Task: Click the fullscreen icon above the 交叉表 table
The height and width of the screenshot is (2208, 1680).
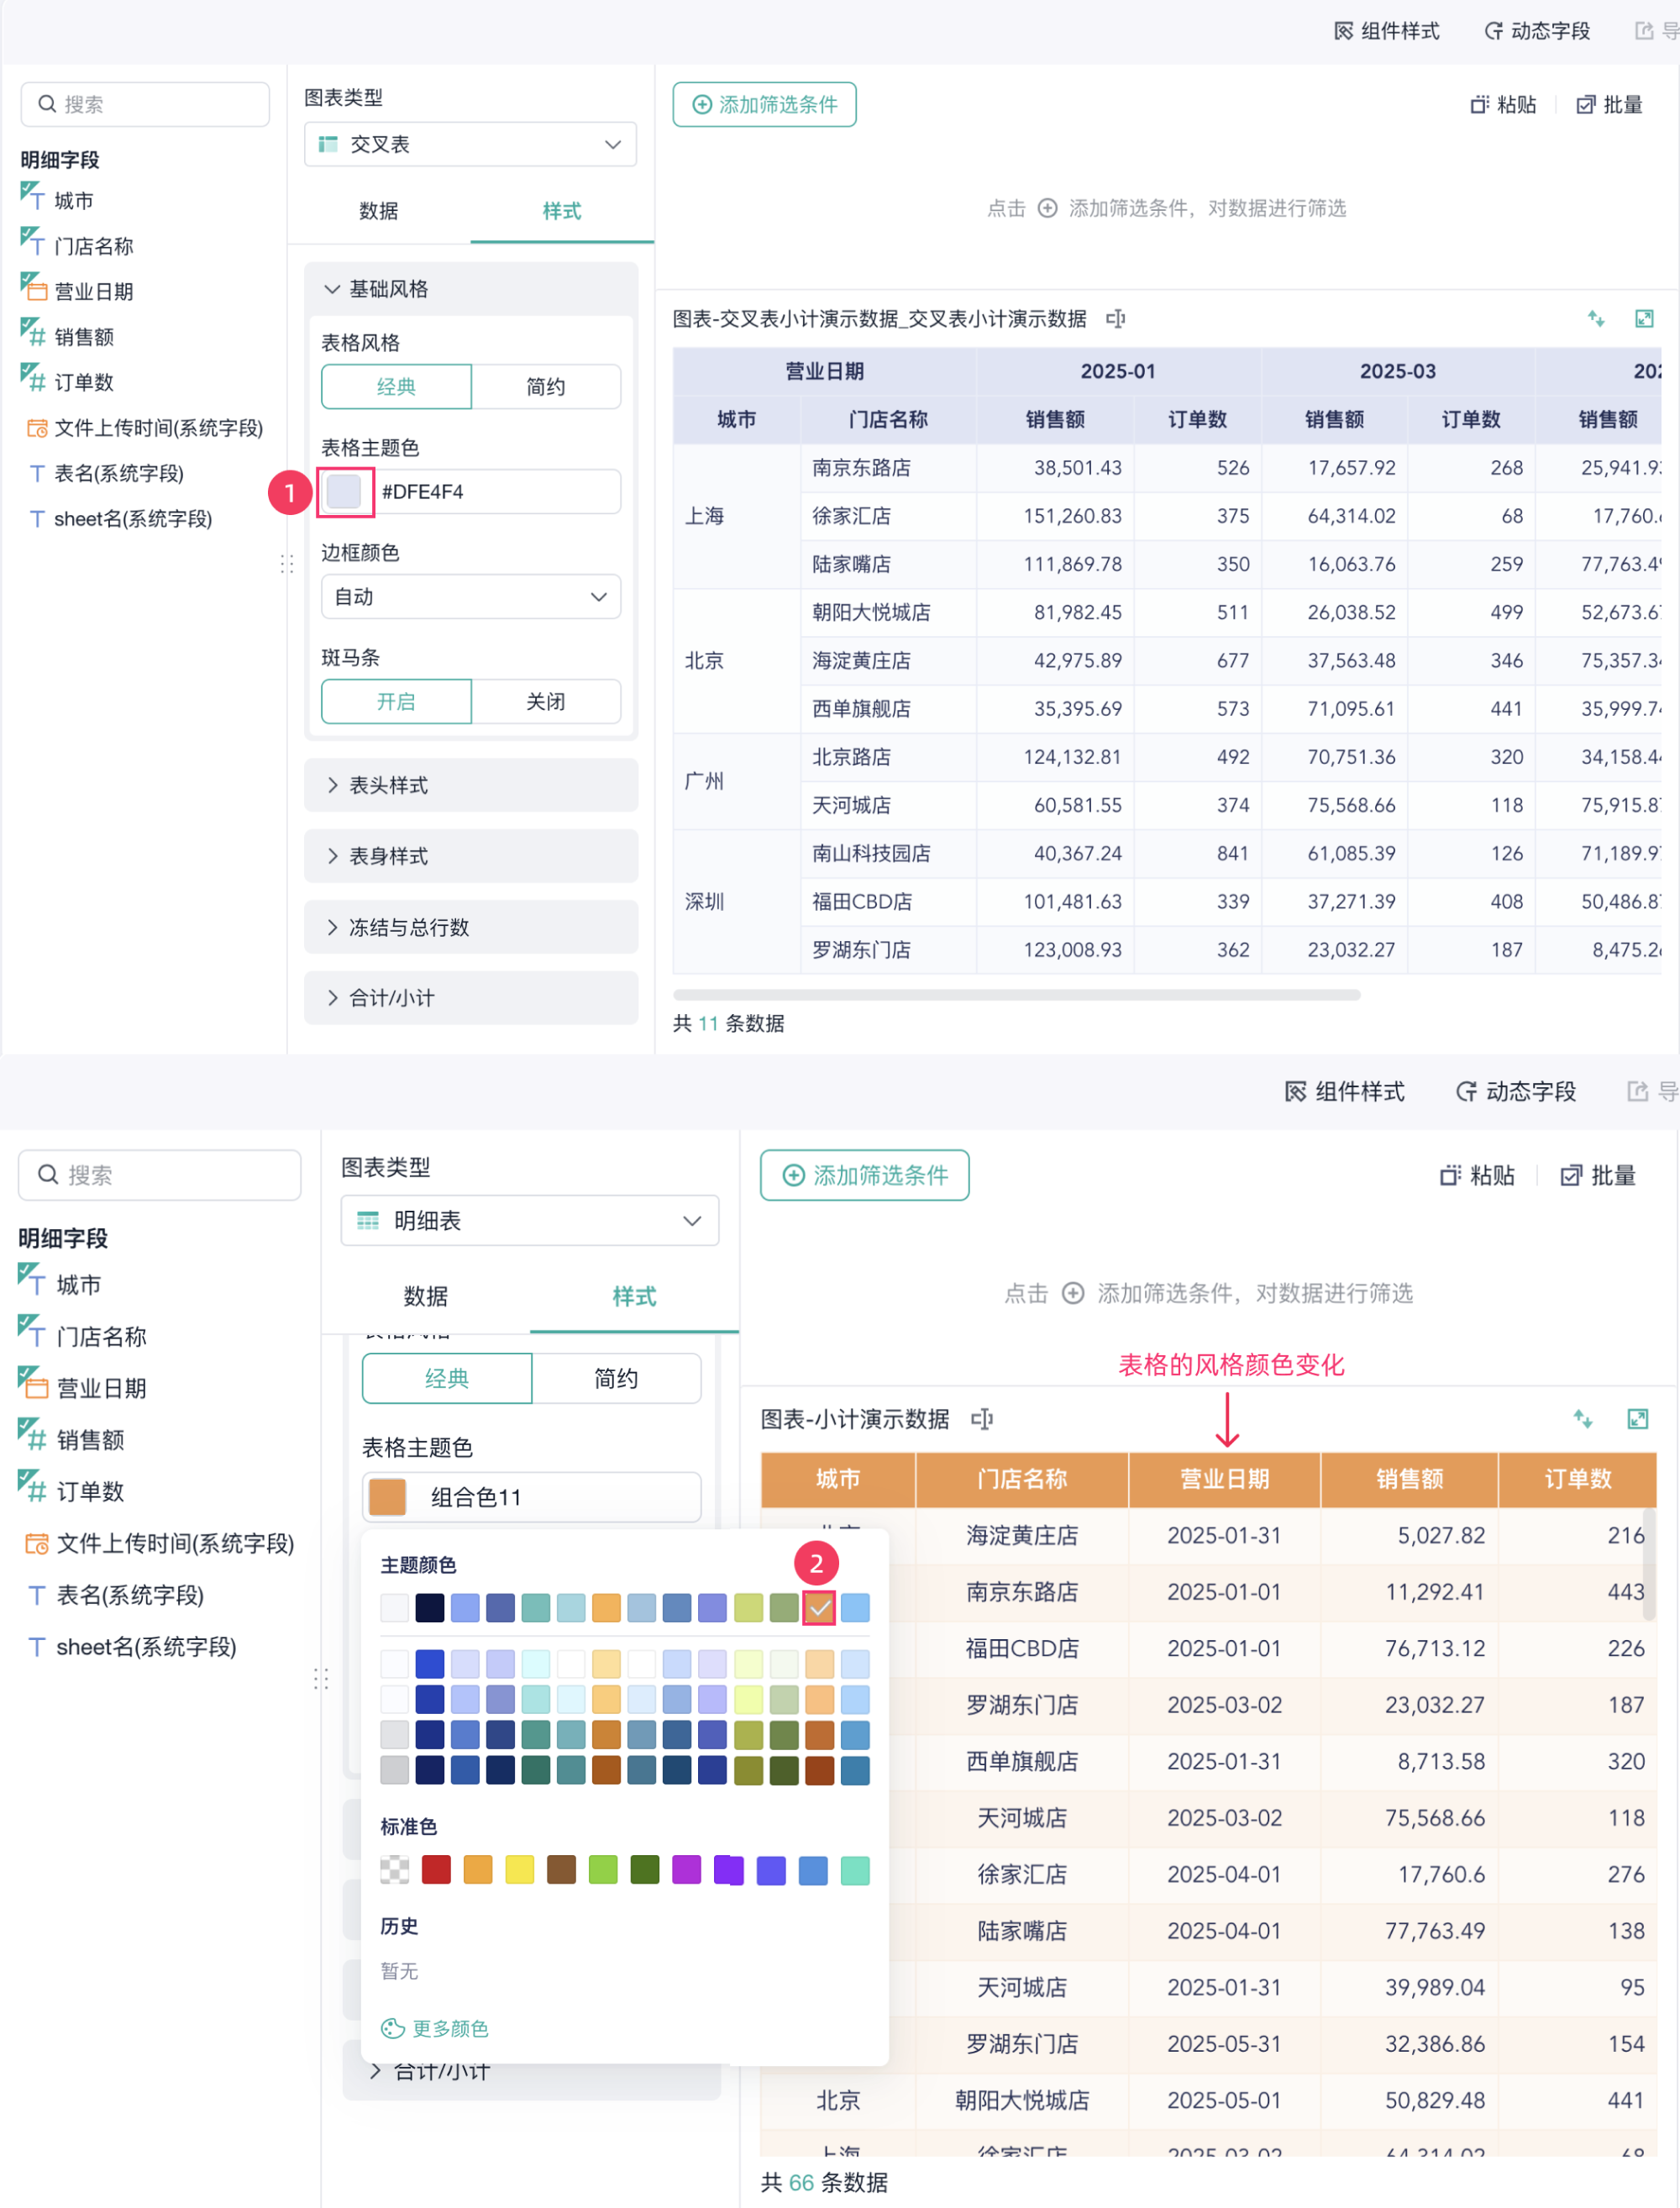Action: (1644, 319)
